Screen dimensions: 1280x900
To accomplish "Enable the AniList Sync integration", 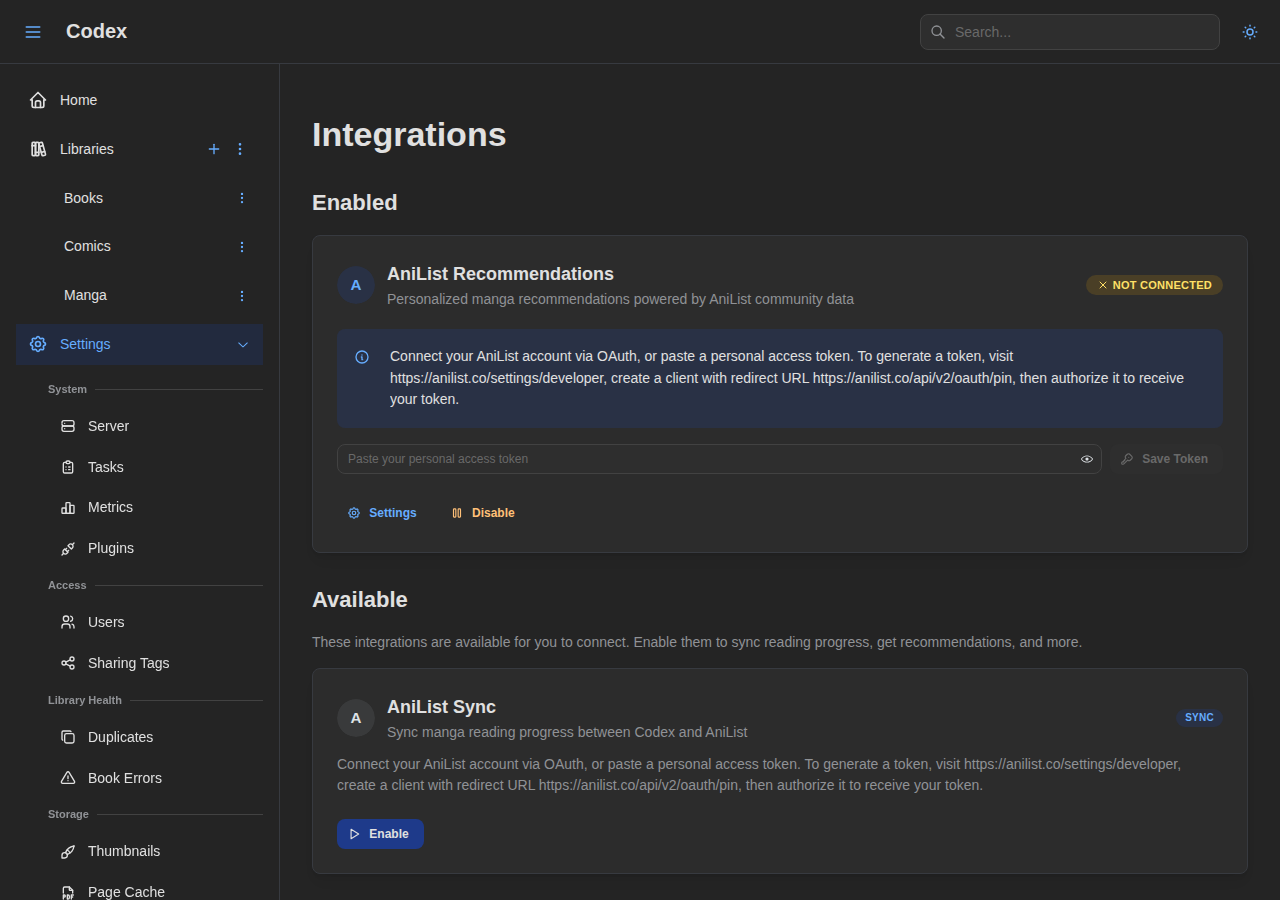I will tap(380, 834).
